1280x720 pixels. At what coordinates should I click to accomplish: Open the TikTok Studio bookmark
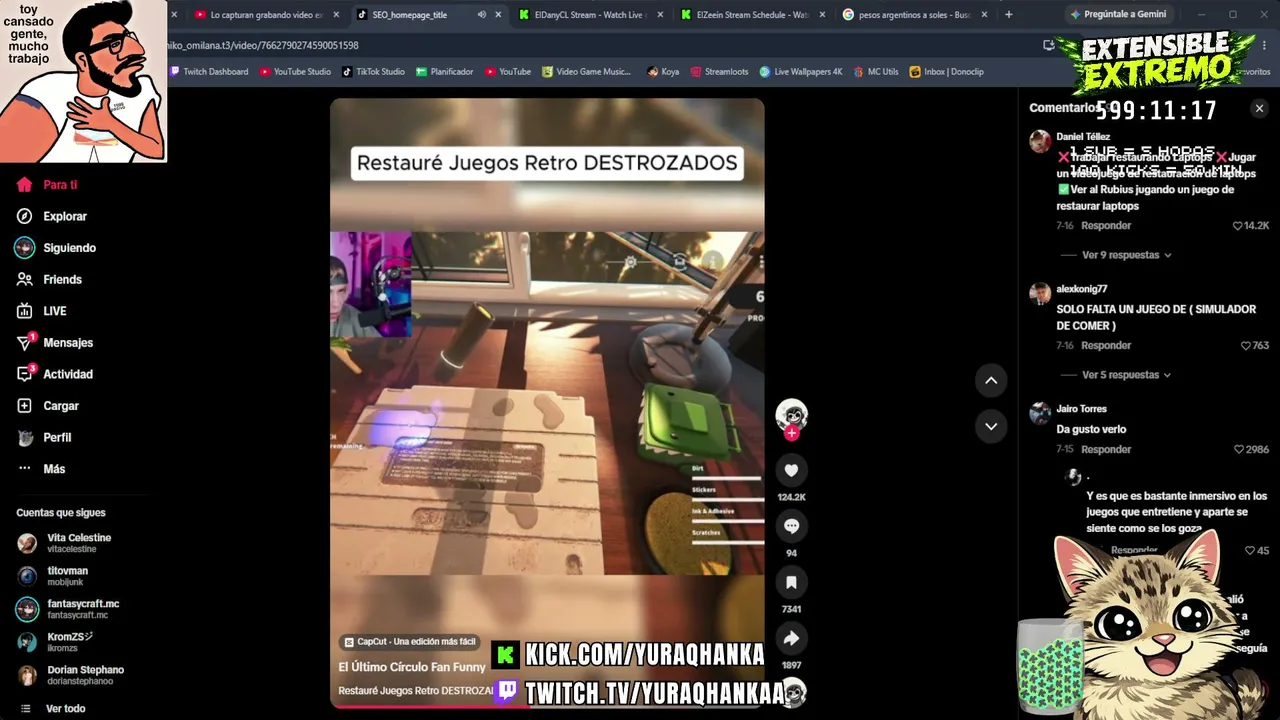(373, 72)
